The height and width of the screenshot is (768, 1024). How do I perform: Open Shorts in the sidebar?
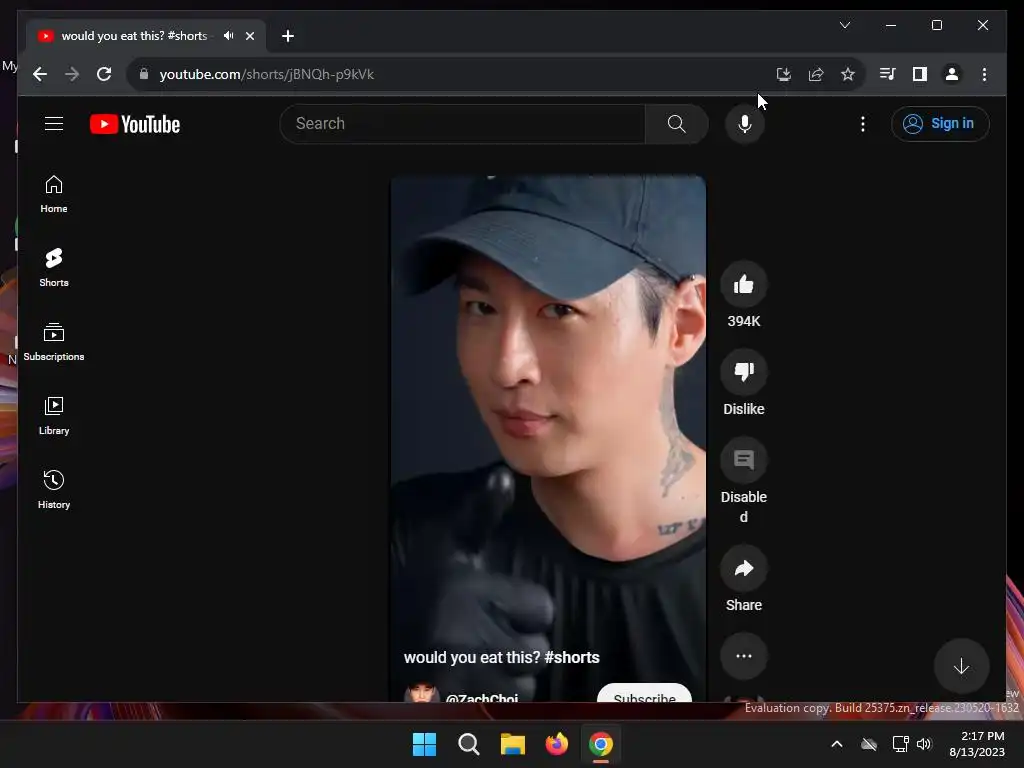(x=54, y=268)
